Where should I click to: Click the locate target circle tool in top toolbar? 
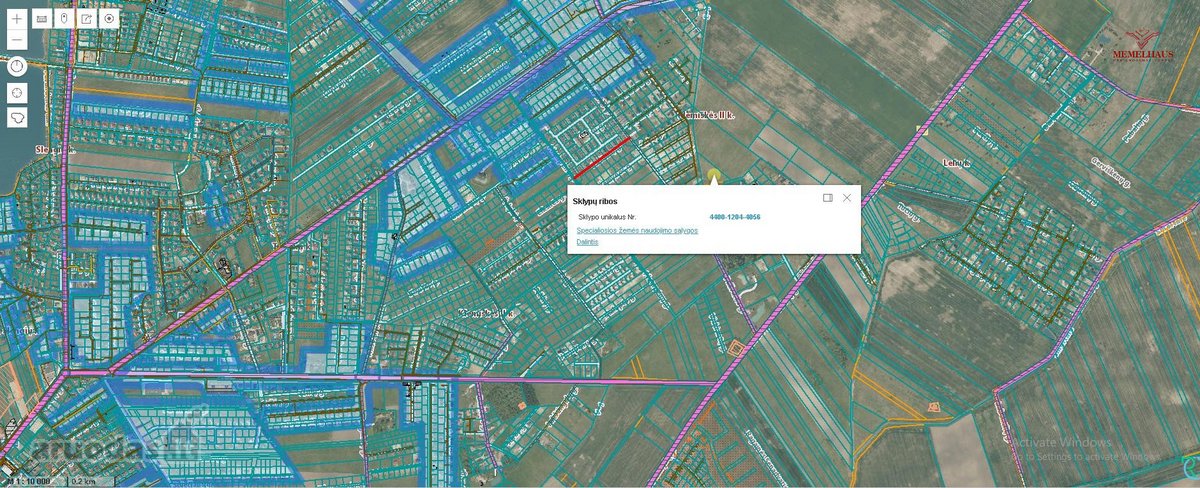pos(109,19)
